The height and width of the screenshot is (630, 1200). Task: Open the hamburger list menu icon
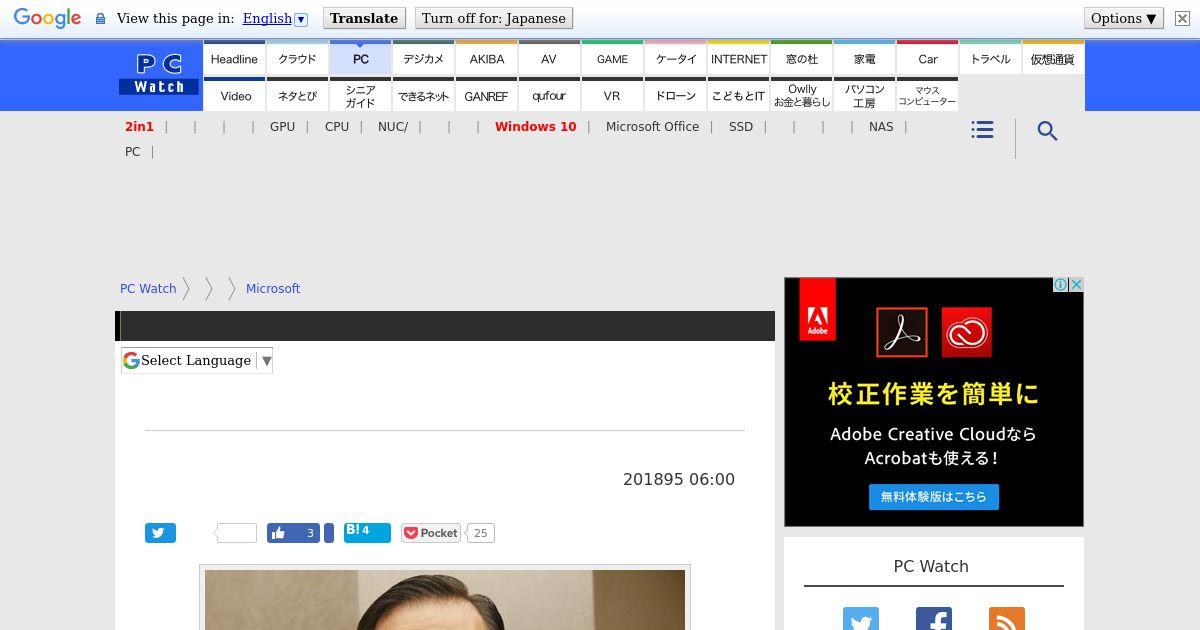[982, 130]
